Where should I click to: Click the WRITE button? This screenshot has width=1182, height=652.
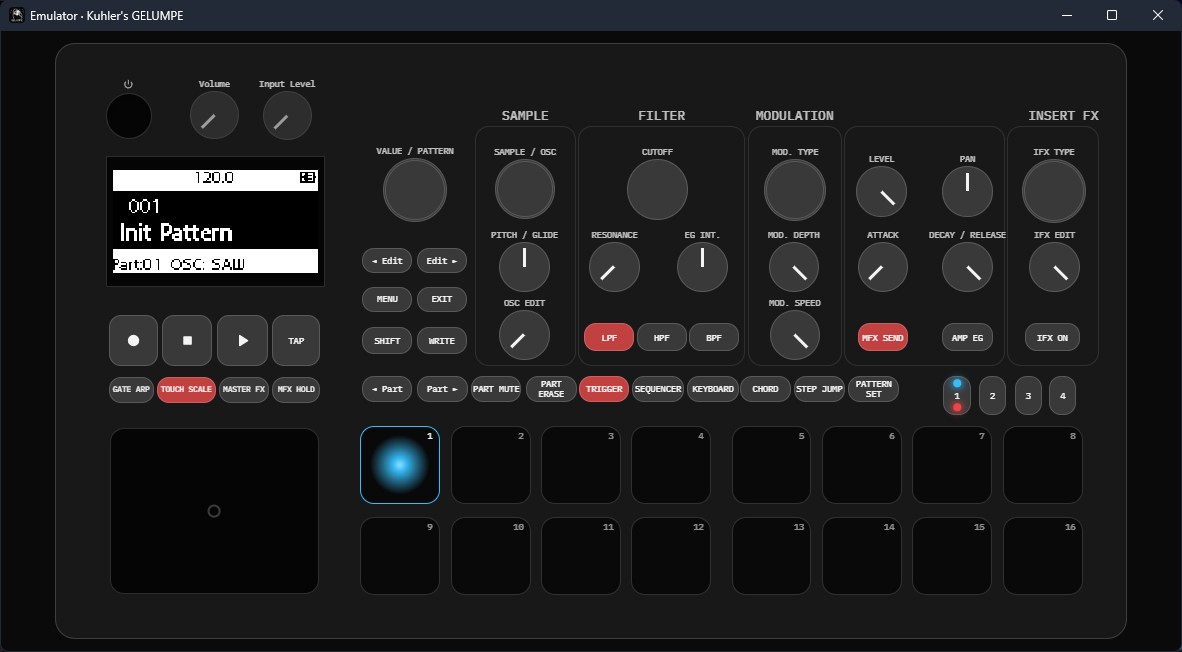click(x=442, y=341)
